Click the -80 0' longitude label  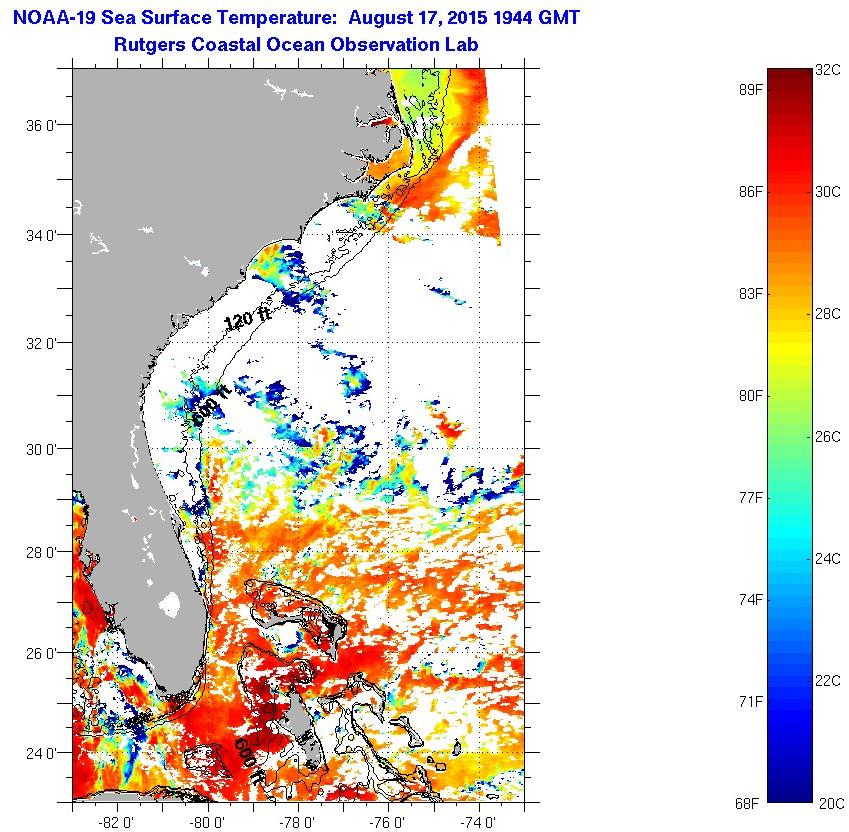click(x=207, y=823)
